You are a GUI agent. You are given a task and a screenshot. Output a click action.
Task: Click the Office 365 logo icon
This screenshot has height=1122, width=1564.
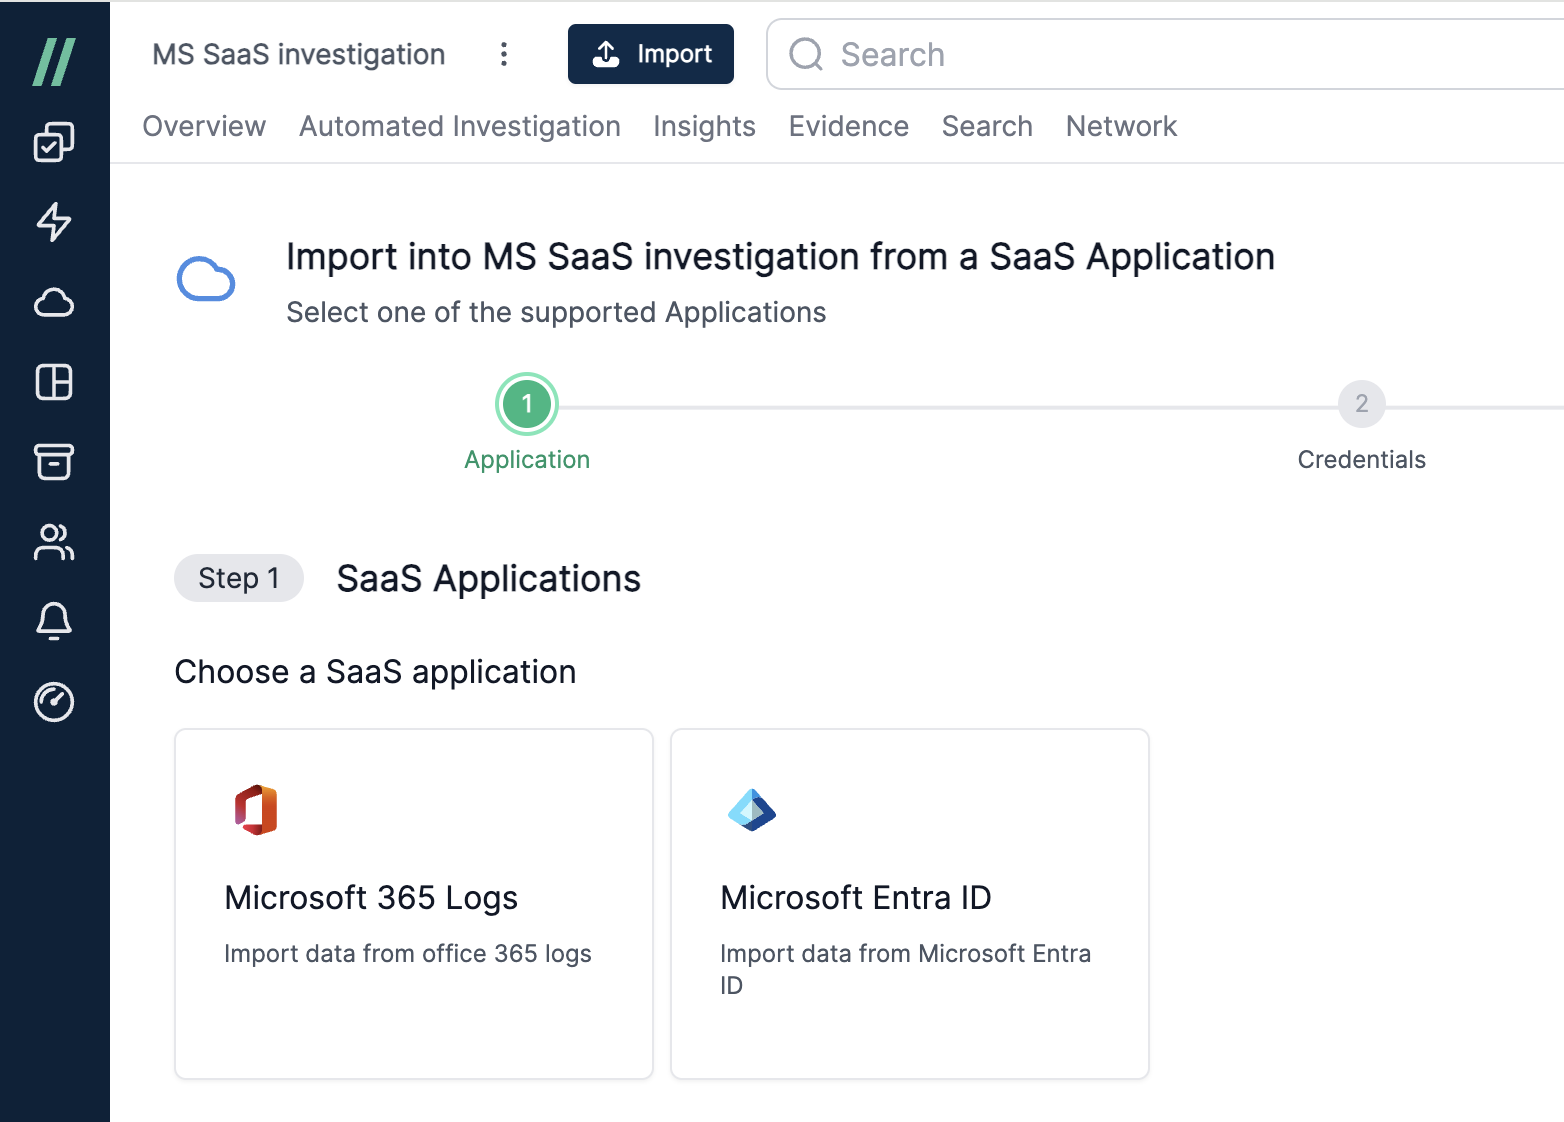click(x=256, y=810)
